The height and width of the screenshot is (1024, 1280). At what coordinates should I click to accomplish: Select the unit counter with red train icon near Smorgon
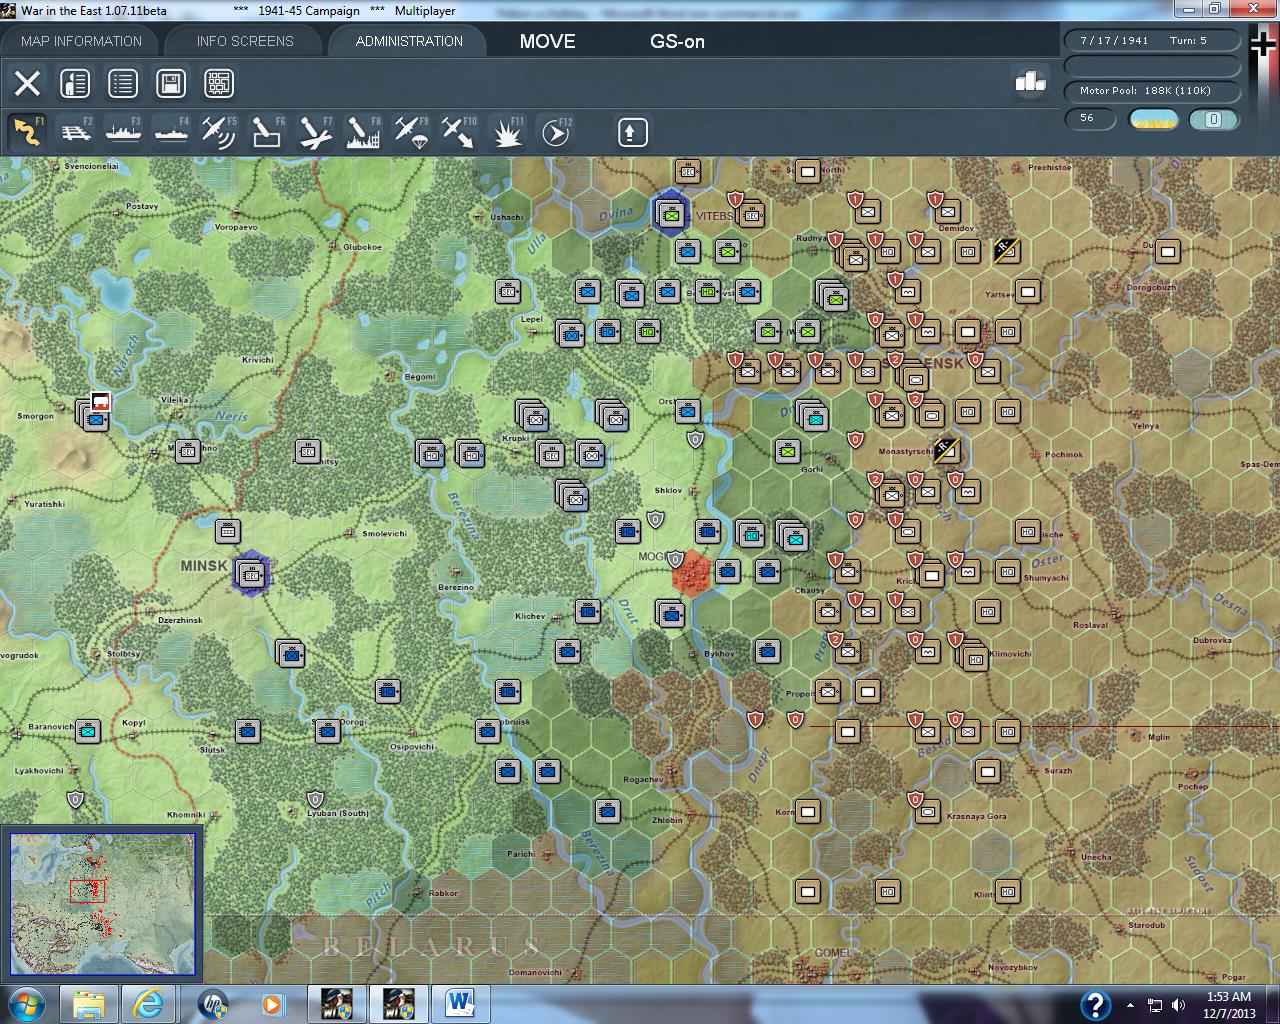point(94,413)
